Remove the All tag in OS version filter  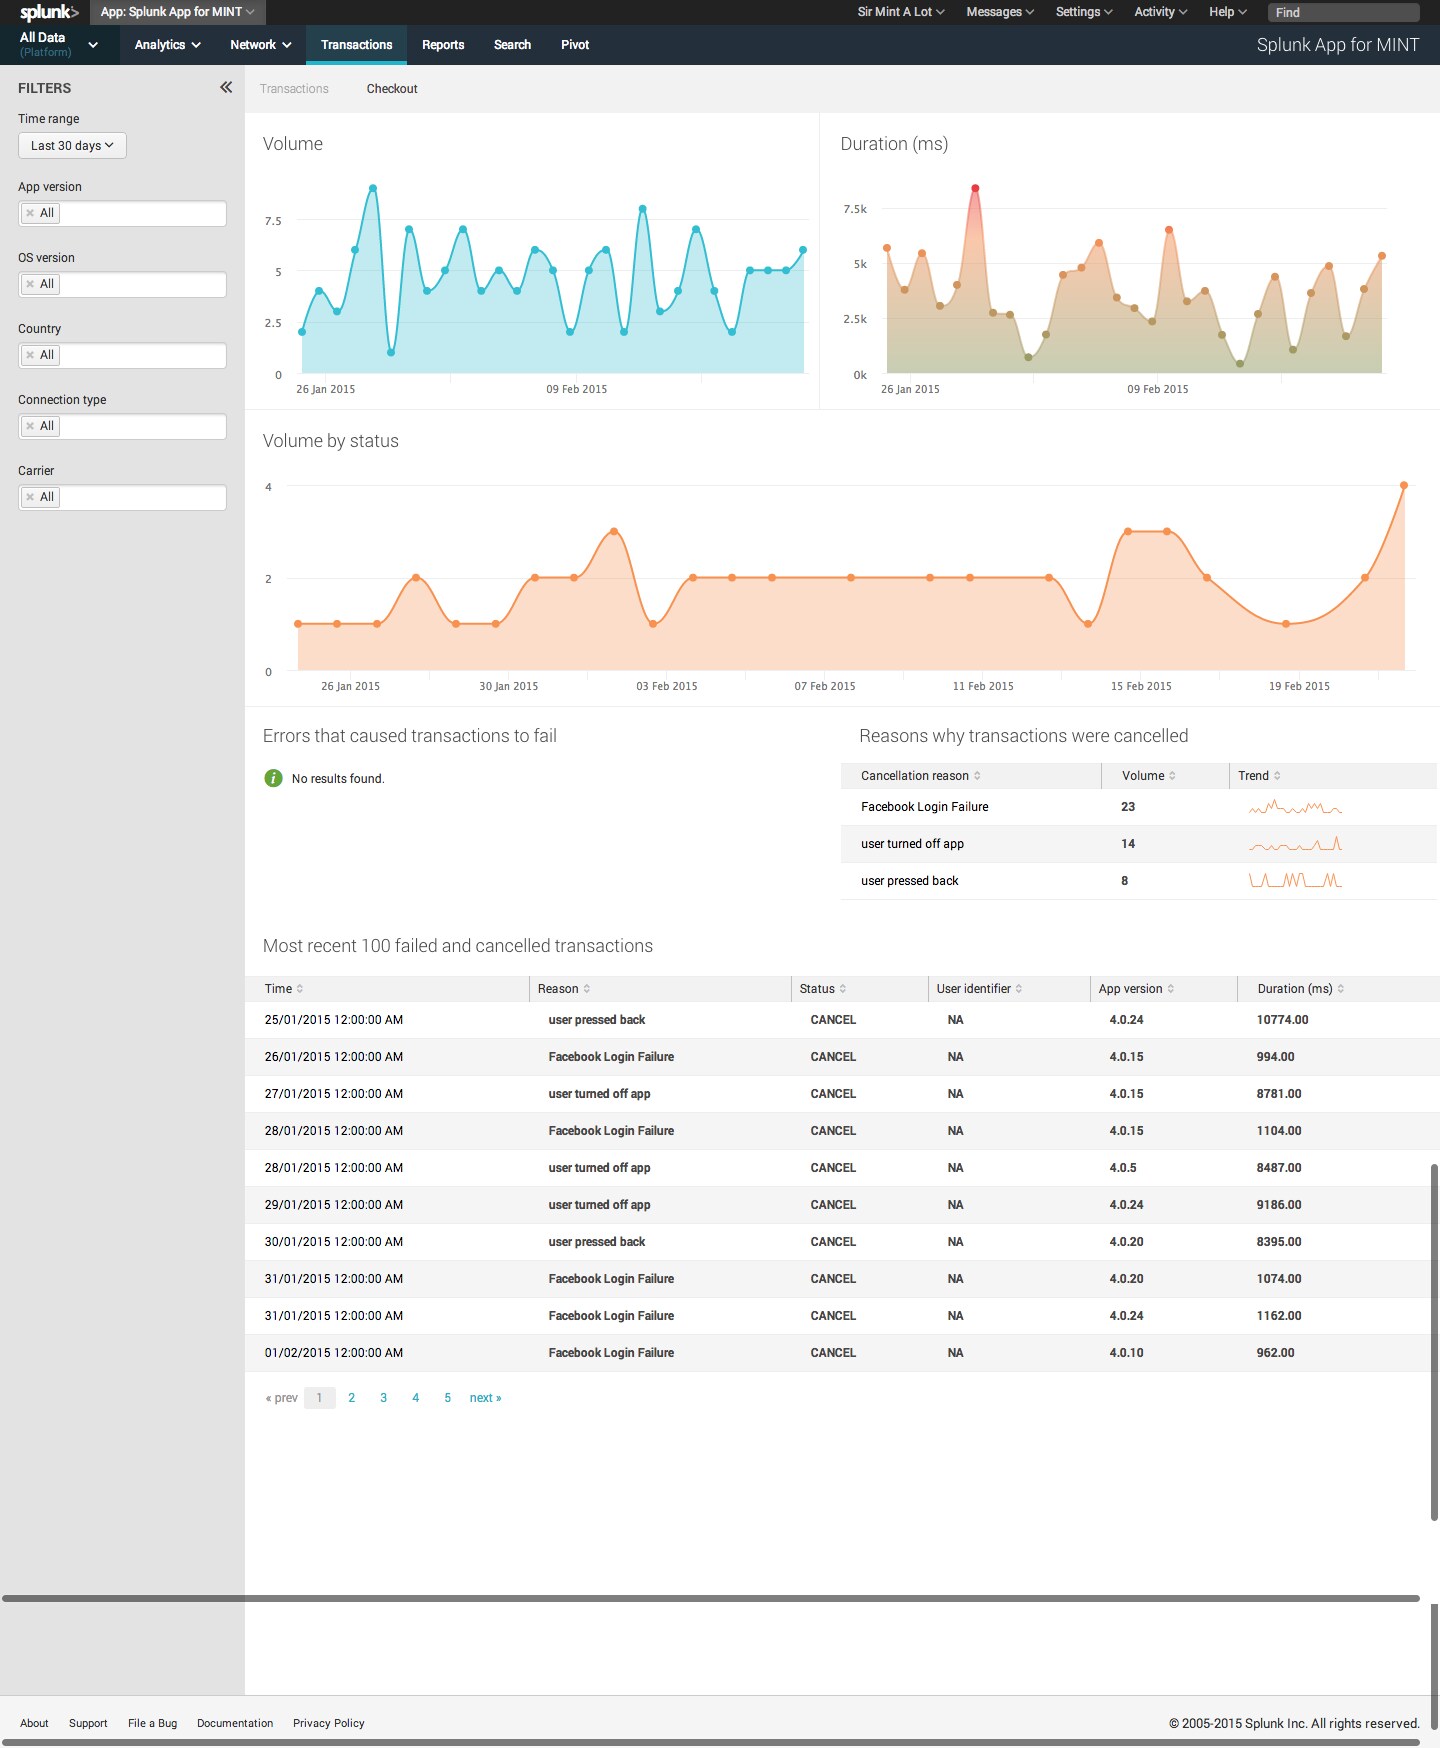(x=30, y=284)
